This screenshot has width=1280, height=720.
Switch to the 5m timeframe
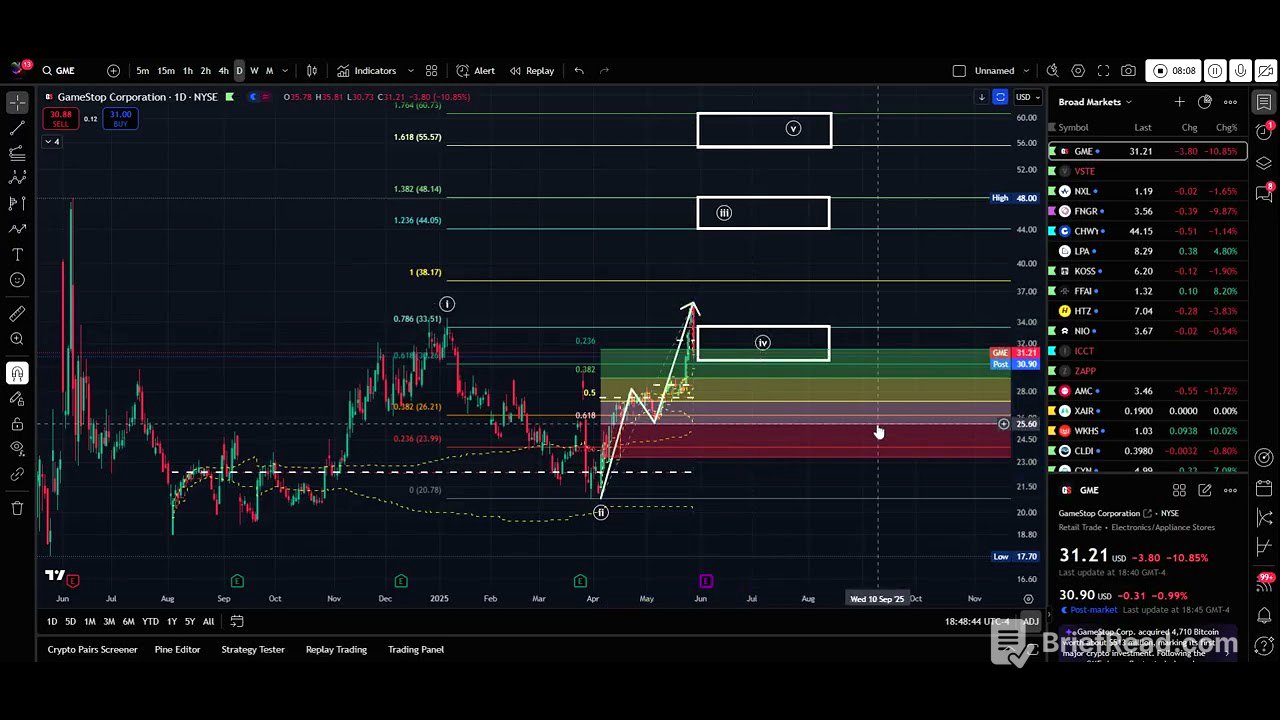143,71
